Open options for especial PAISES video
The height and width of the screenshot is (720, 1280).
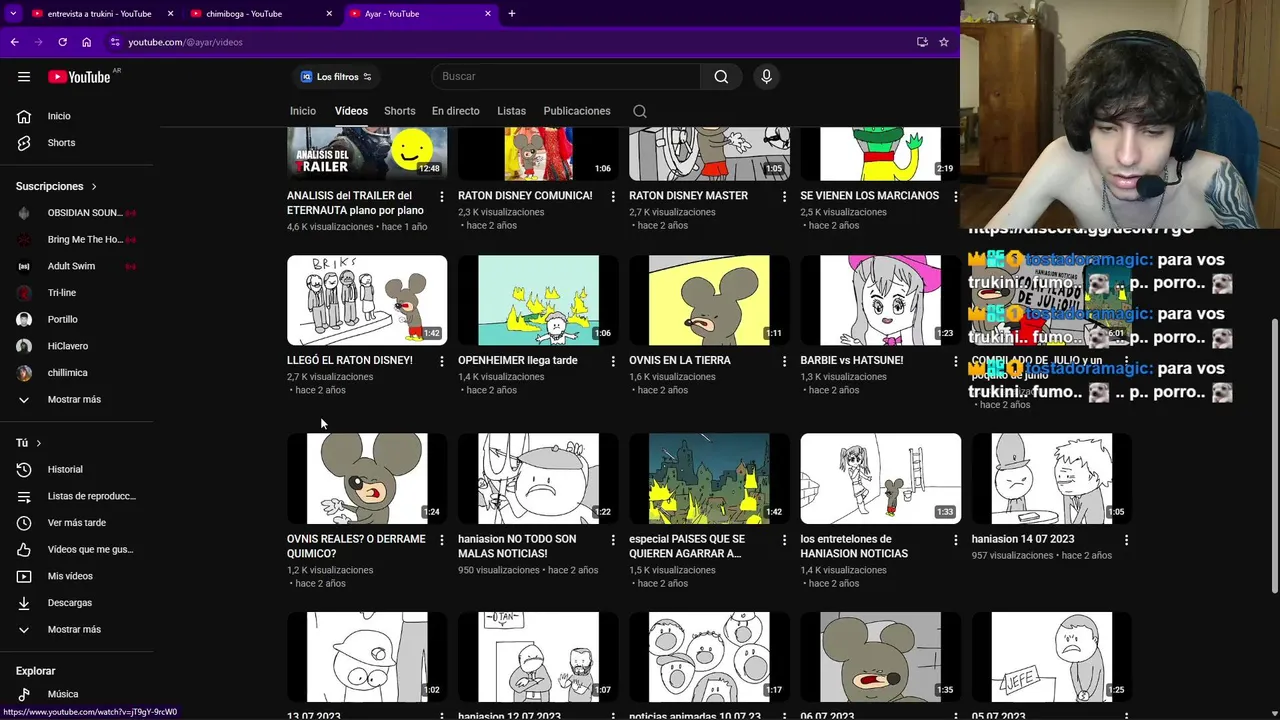tap(784, 540)
